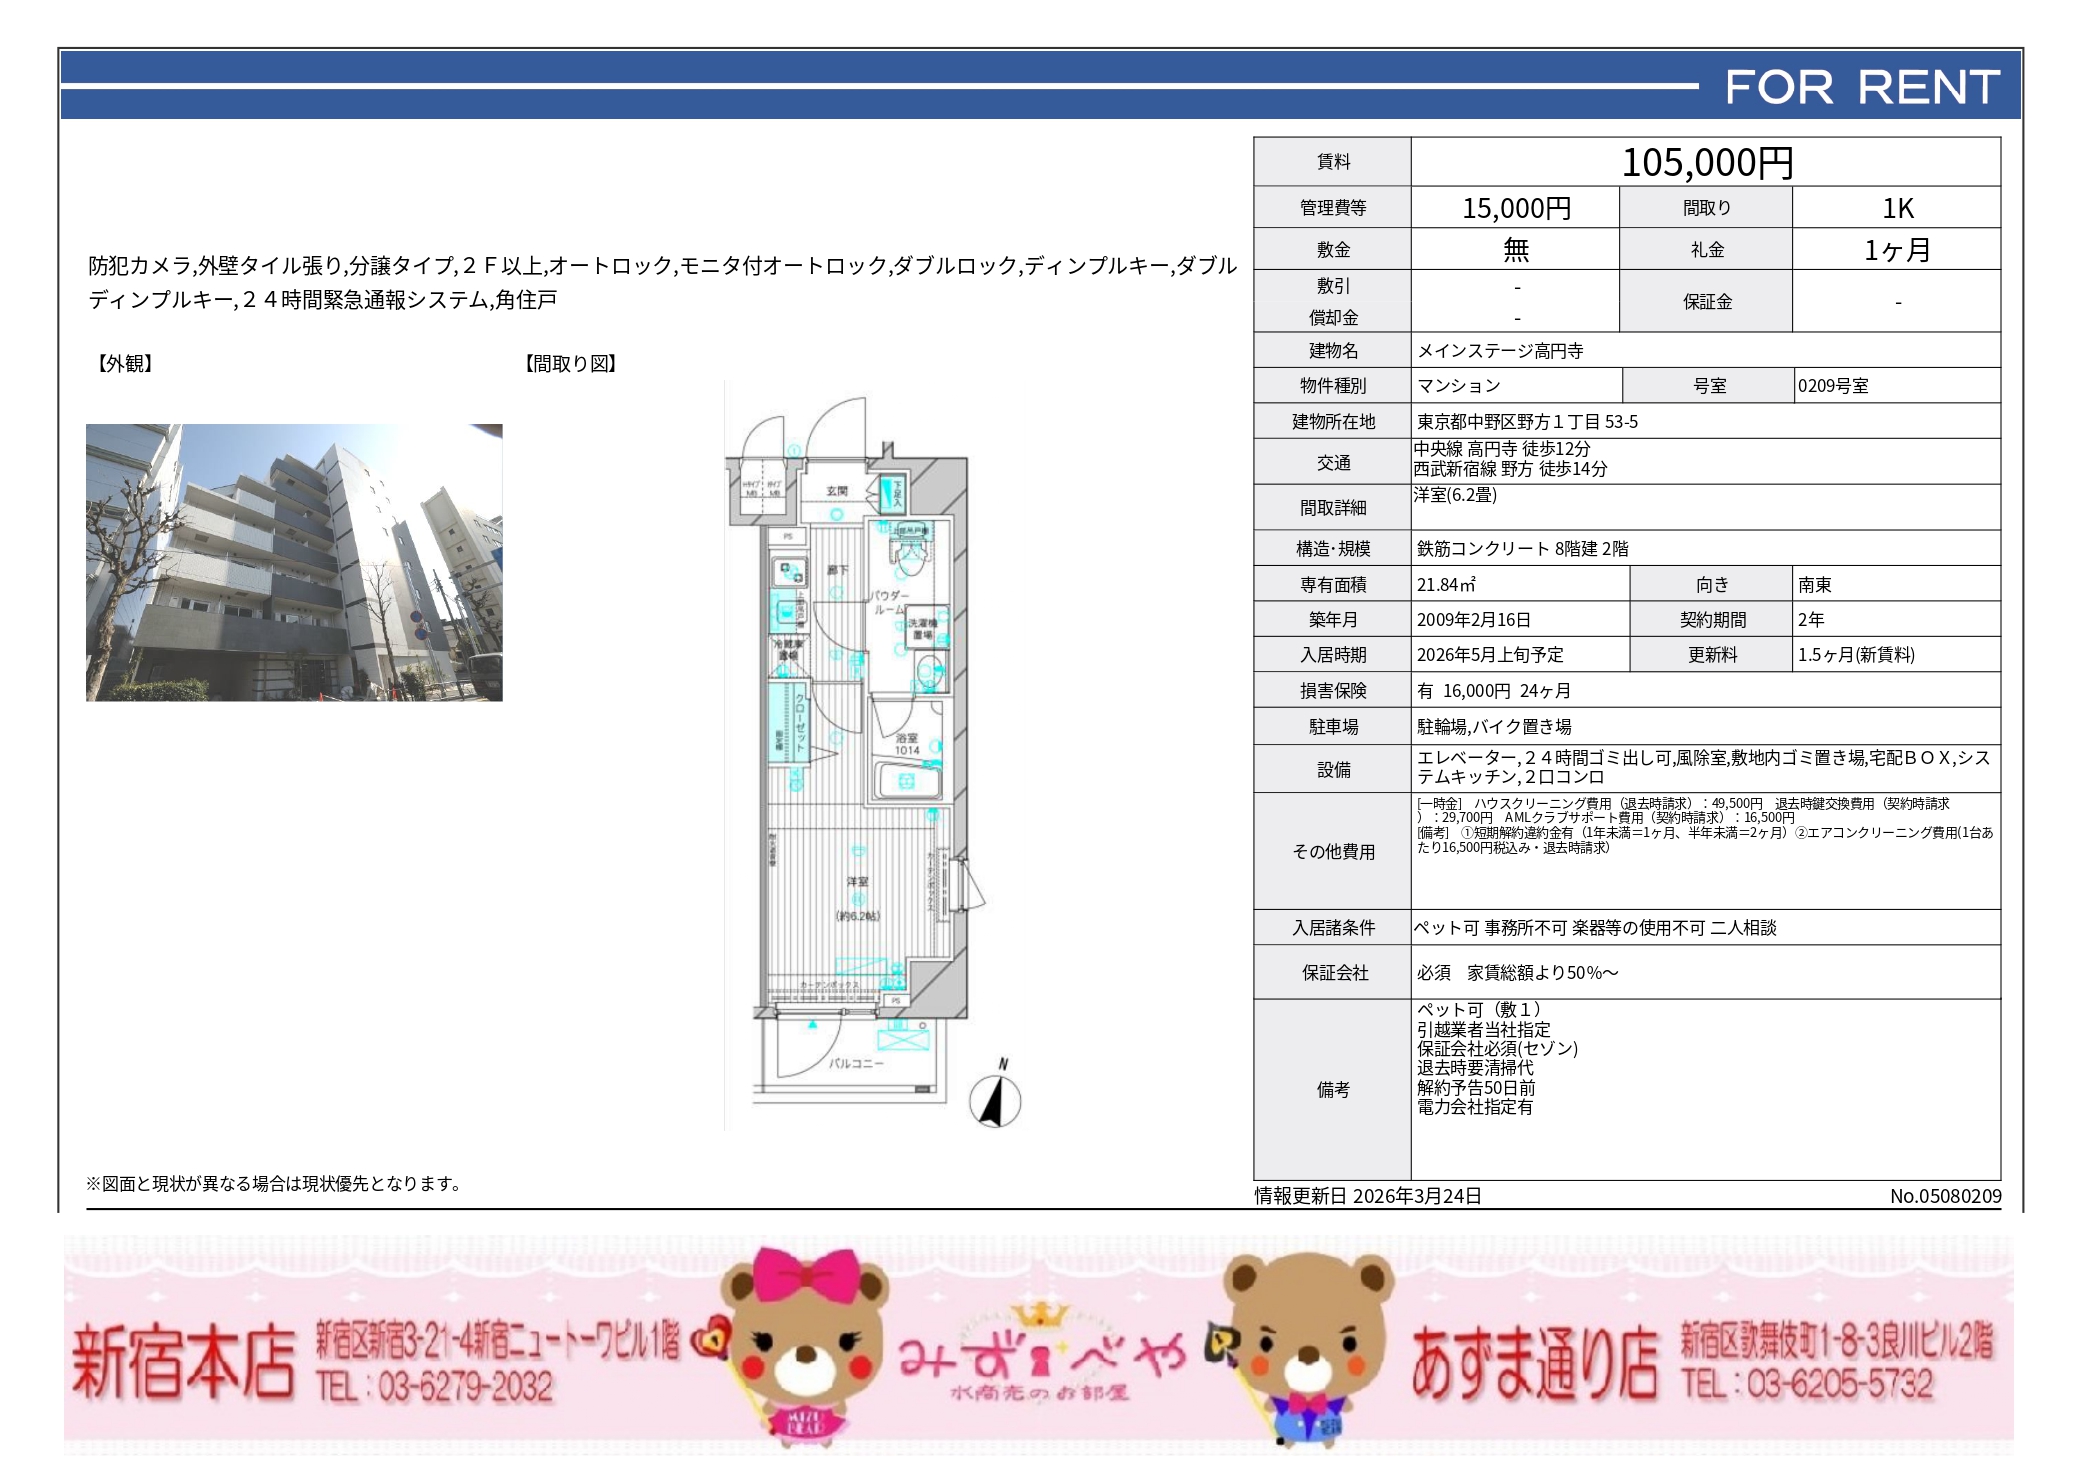2088x1478 pixels.
Task: Click the 03-6205-5732 phone number
Action: tap(1838, 1384)
